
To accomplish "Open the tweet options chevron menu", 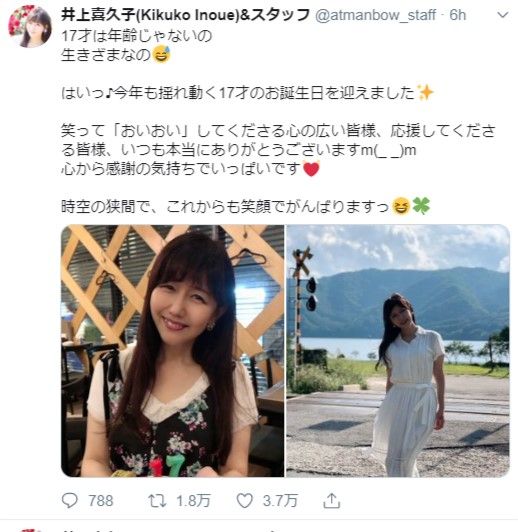I will (503, 15).
